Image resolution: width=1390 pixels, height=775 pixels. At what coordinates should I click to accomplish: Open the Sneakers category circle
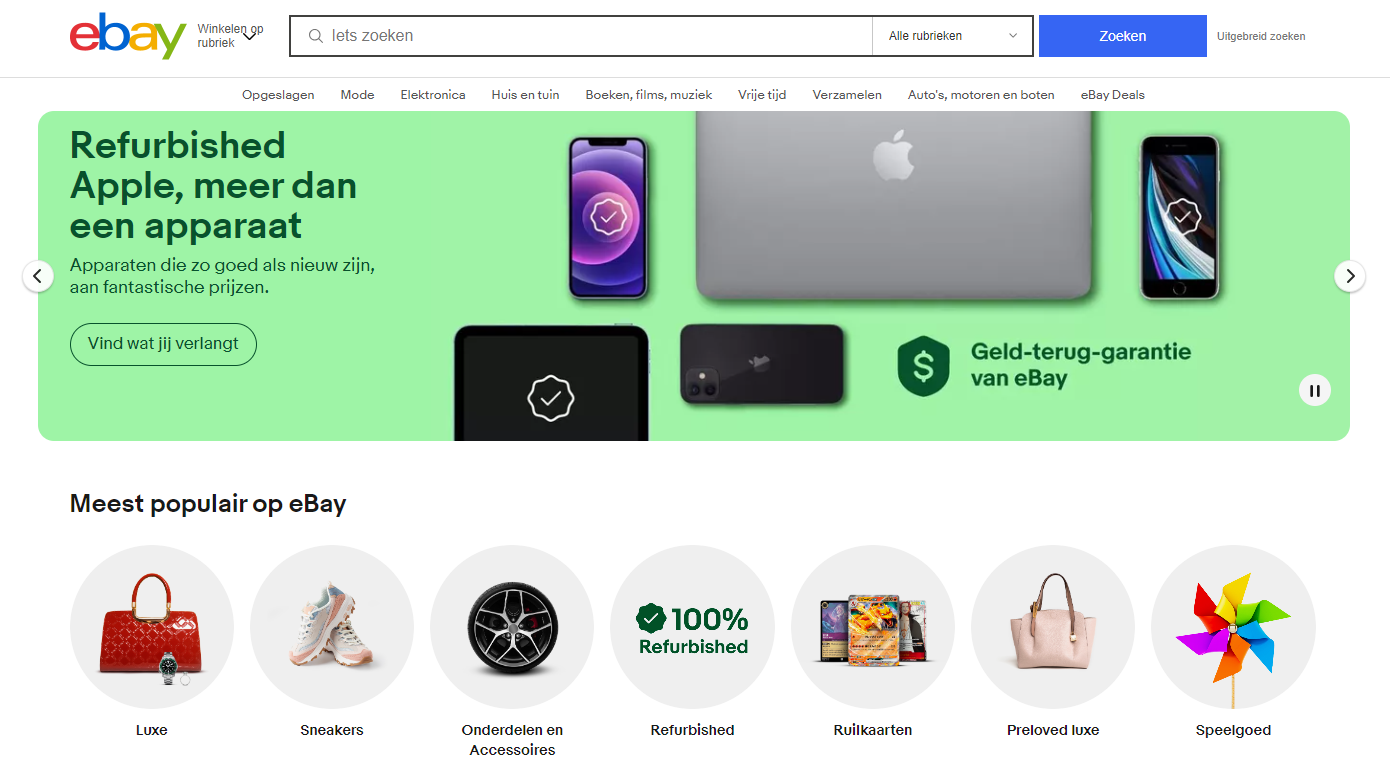pos(332,627)
